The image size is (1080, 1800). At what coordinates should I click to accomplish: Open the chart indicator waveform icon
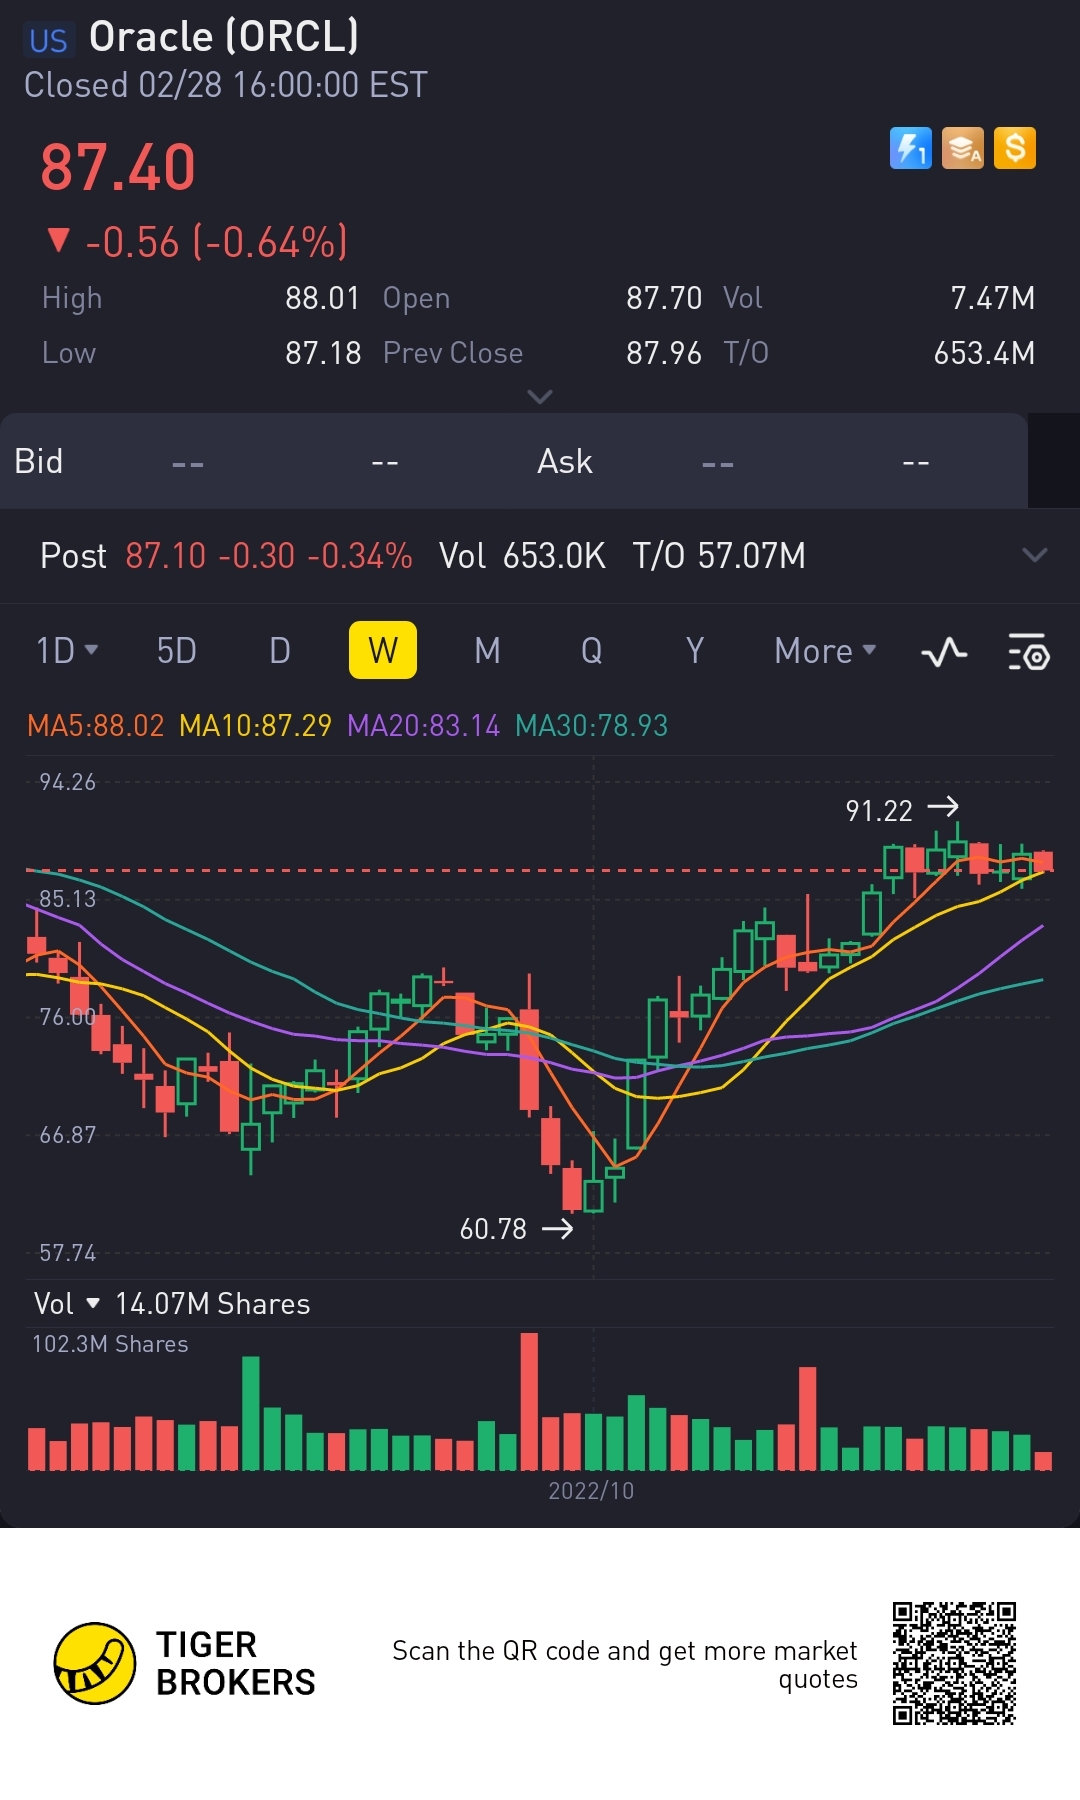click(944, 652)
